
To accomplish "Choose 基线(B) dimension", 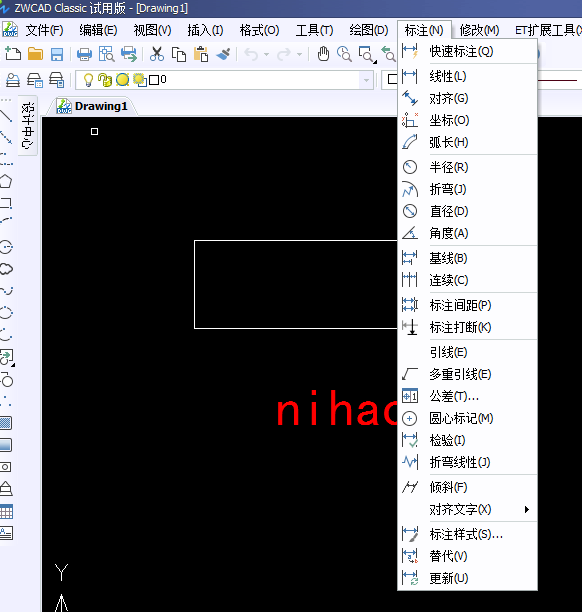I will [467, 258].
